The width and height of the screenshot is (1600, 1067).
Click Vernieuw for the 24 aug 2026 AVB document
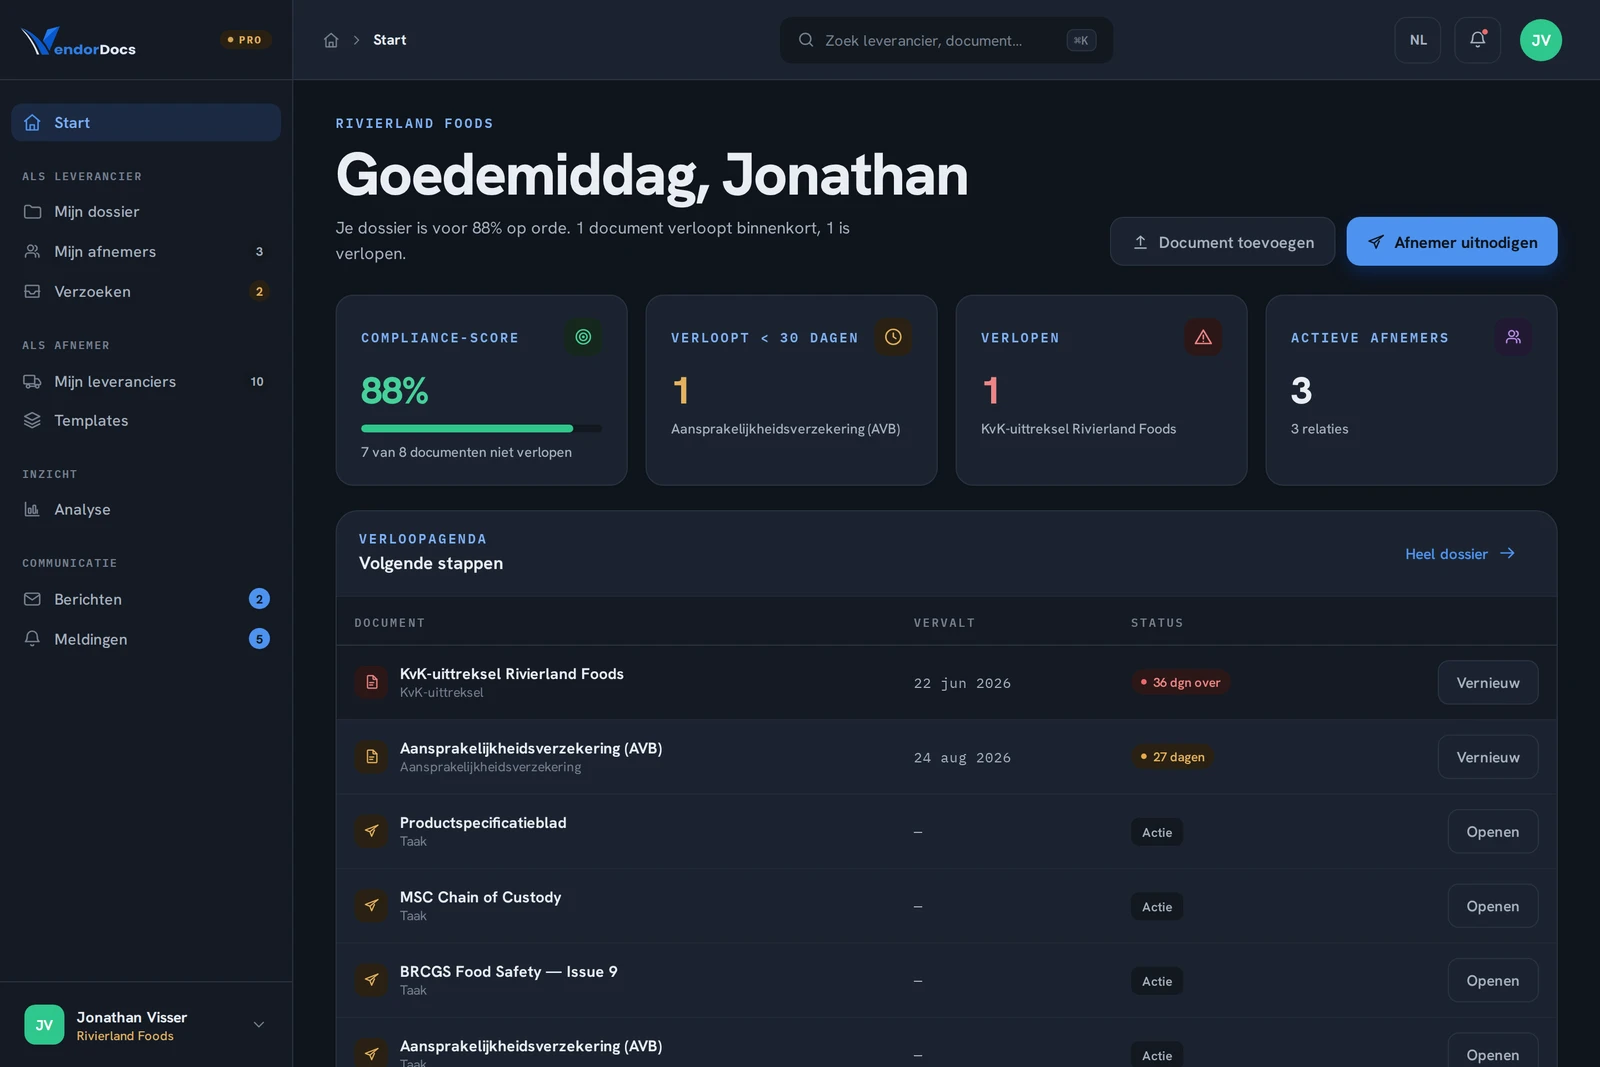(1488, 757)
